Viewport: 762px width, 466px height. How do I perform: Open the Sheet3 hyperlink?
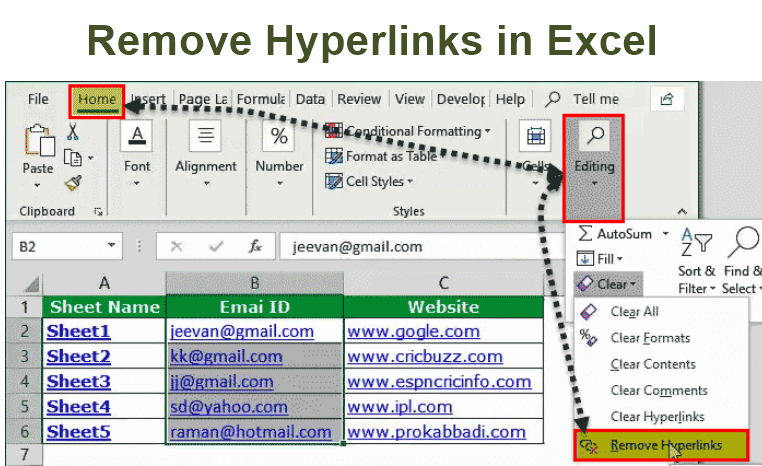pyautogui.click(x=78, y=381)
